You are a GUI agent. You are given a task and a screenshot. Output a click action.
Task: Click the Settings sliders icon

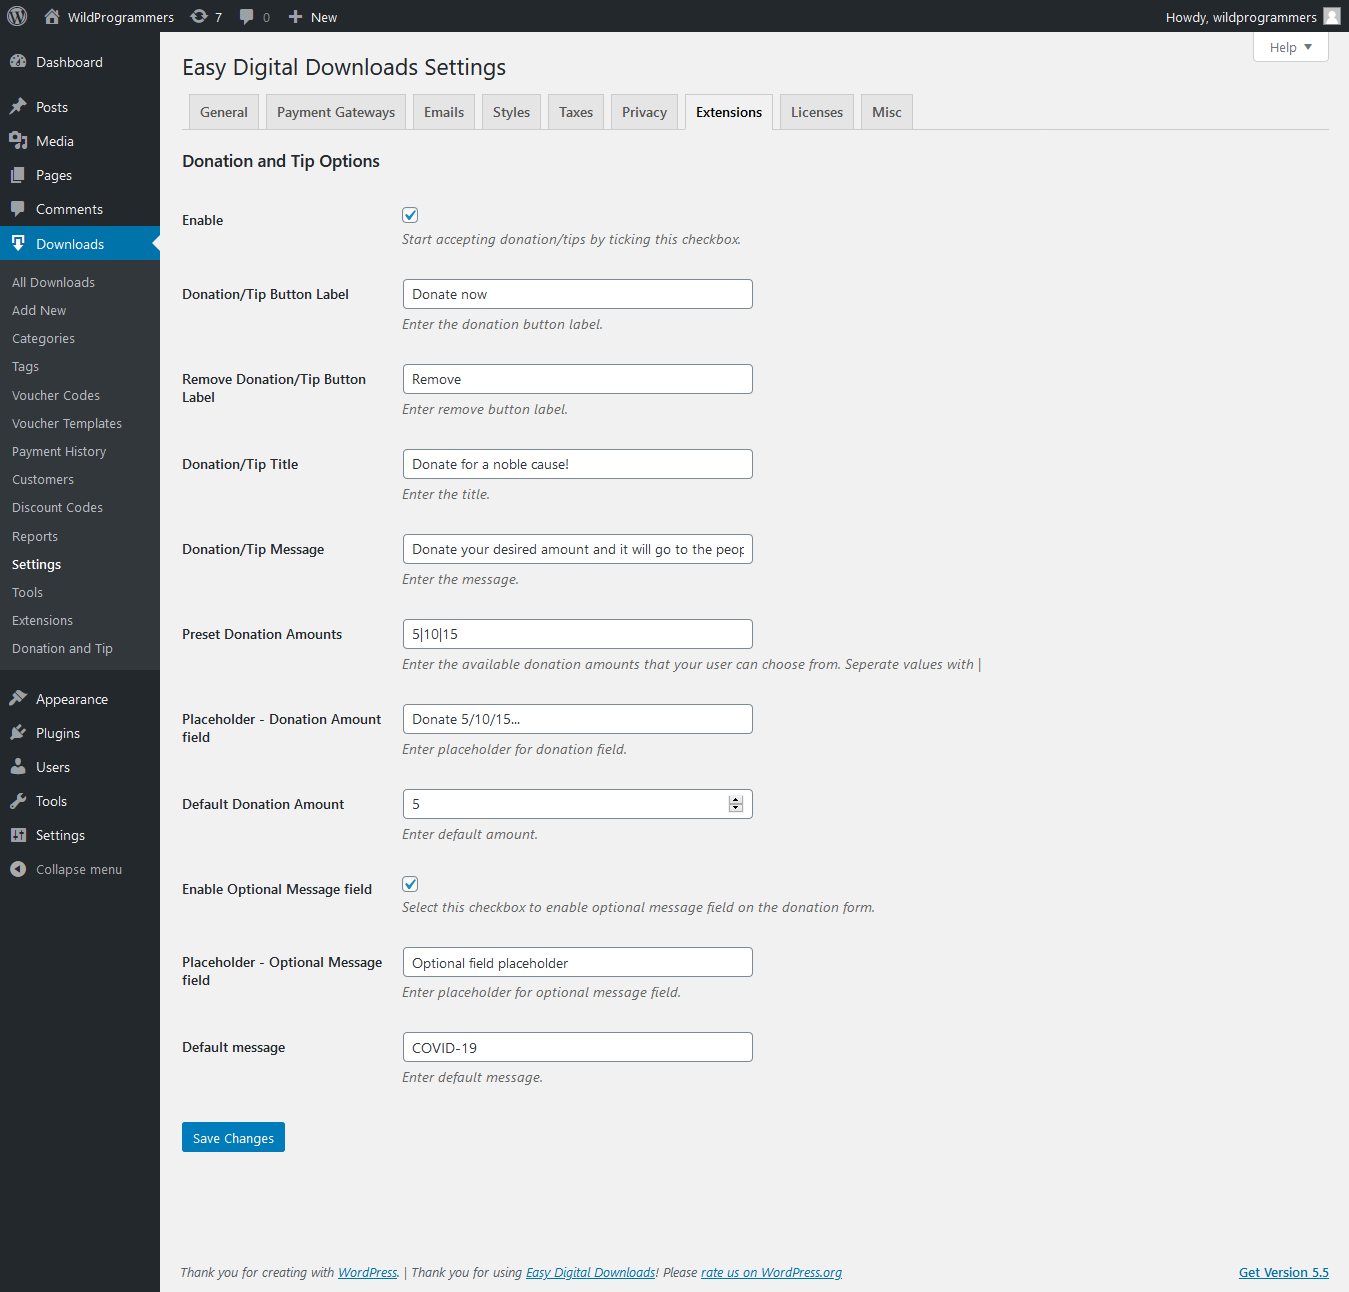[x=18, y=834]
